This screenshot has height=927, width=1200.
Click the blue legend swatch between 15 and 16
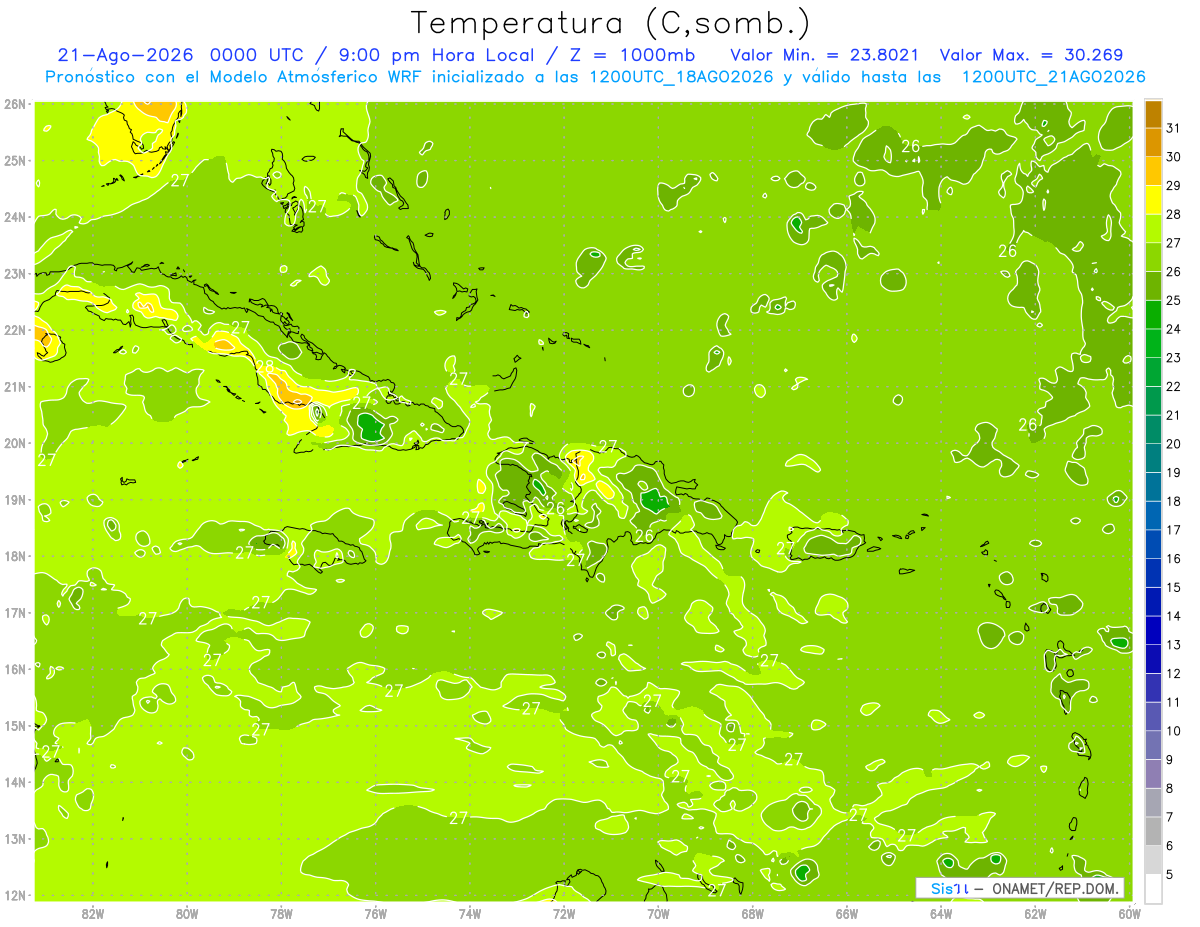tap(1154, 573)
